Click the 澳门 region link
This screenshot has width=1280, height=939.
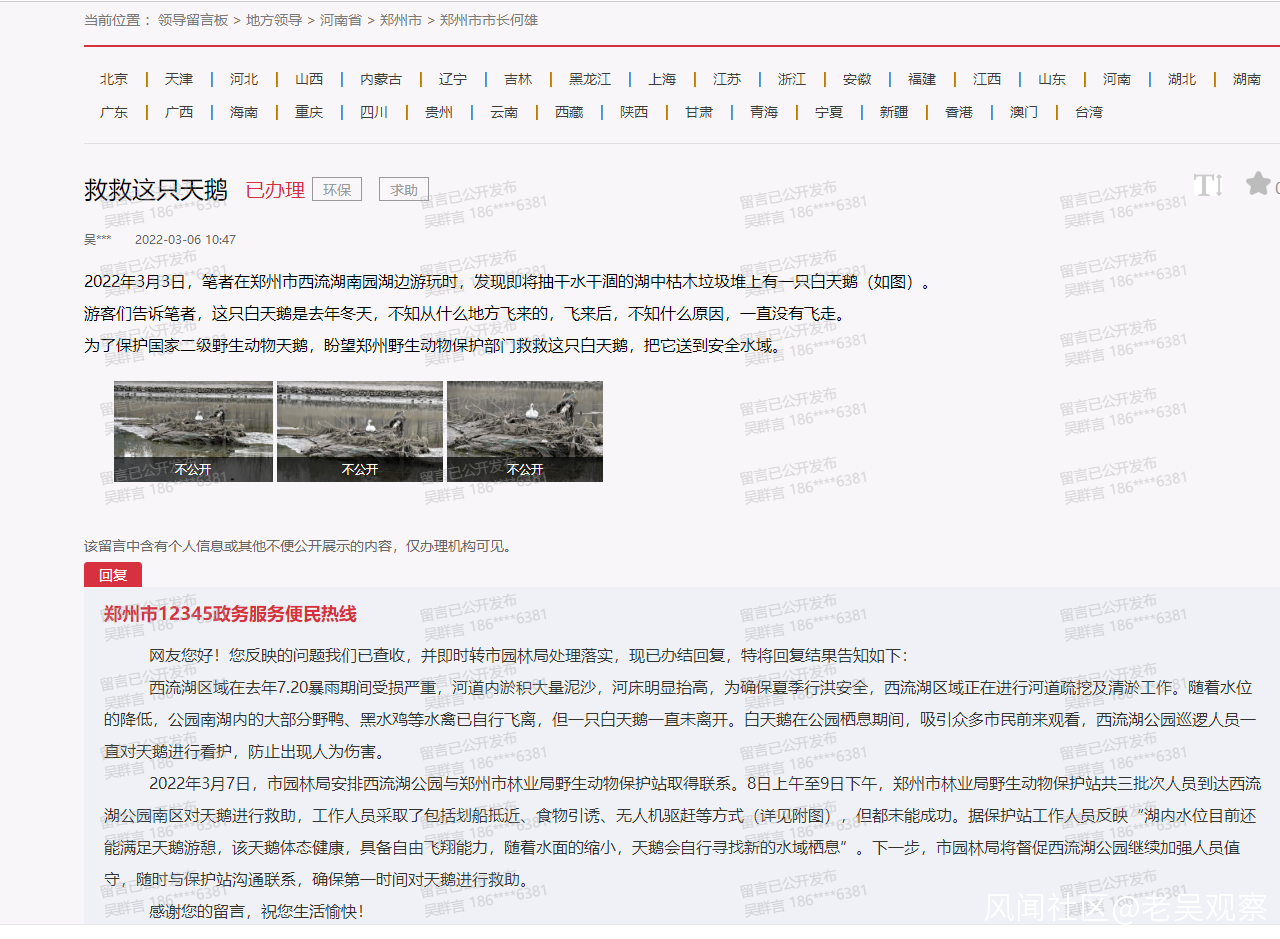click(x=1024, y=112)
